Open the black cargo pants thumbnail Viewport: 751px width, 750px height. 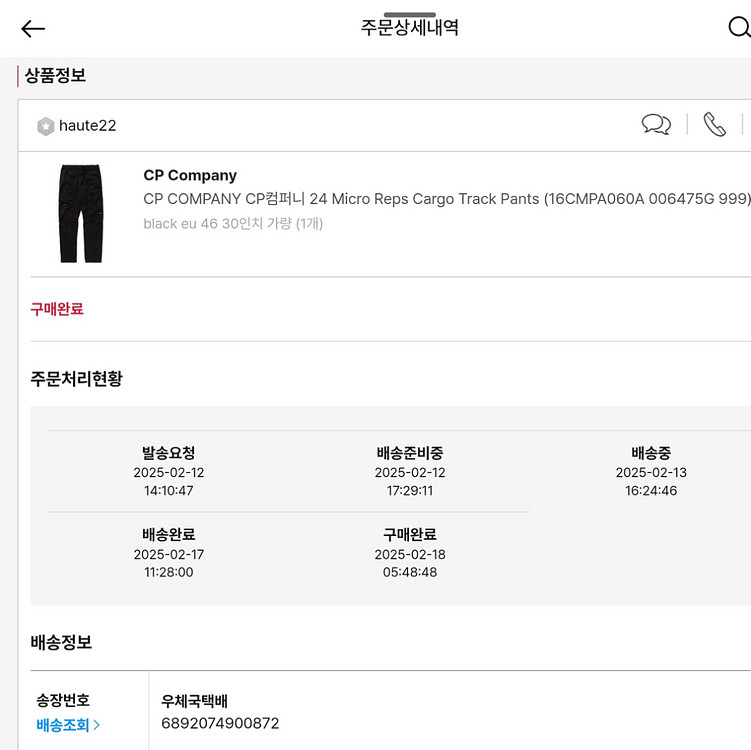[80, 214]
